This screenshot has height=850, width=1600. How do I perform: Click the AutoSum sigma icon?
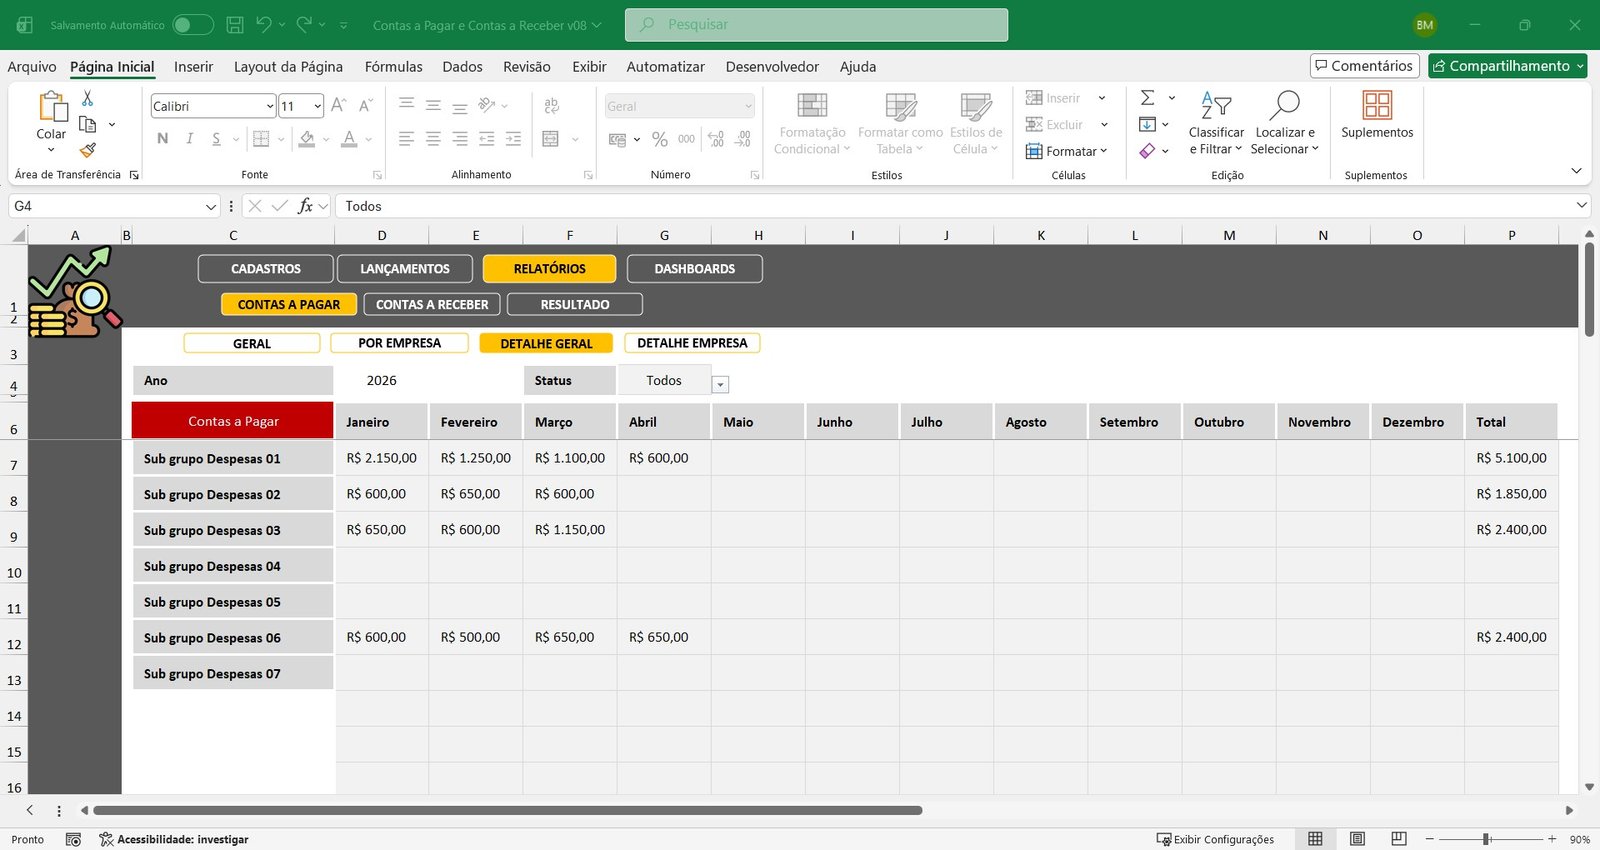click(x=1147, y=98)
